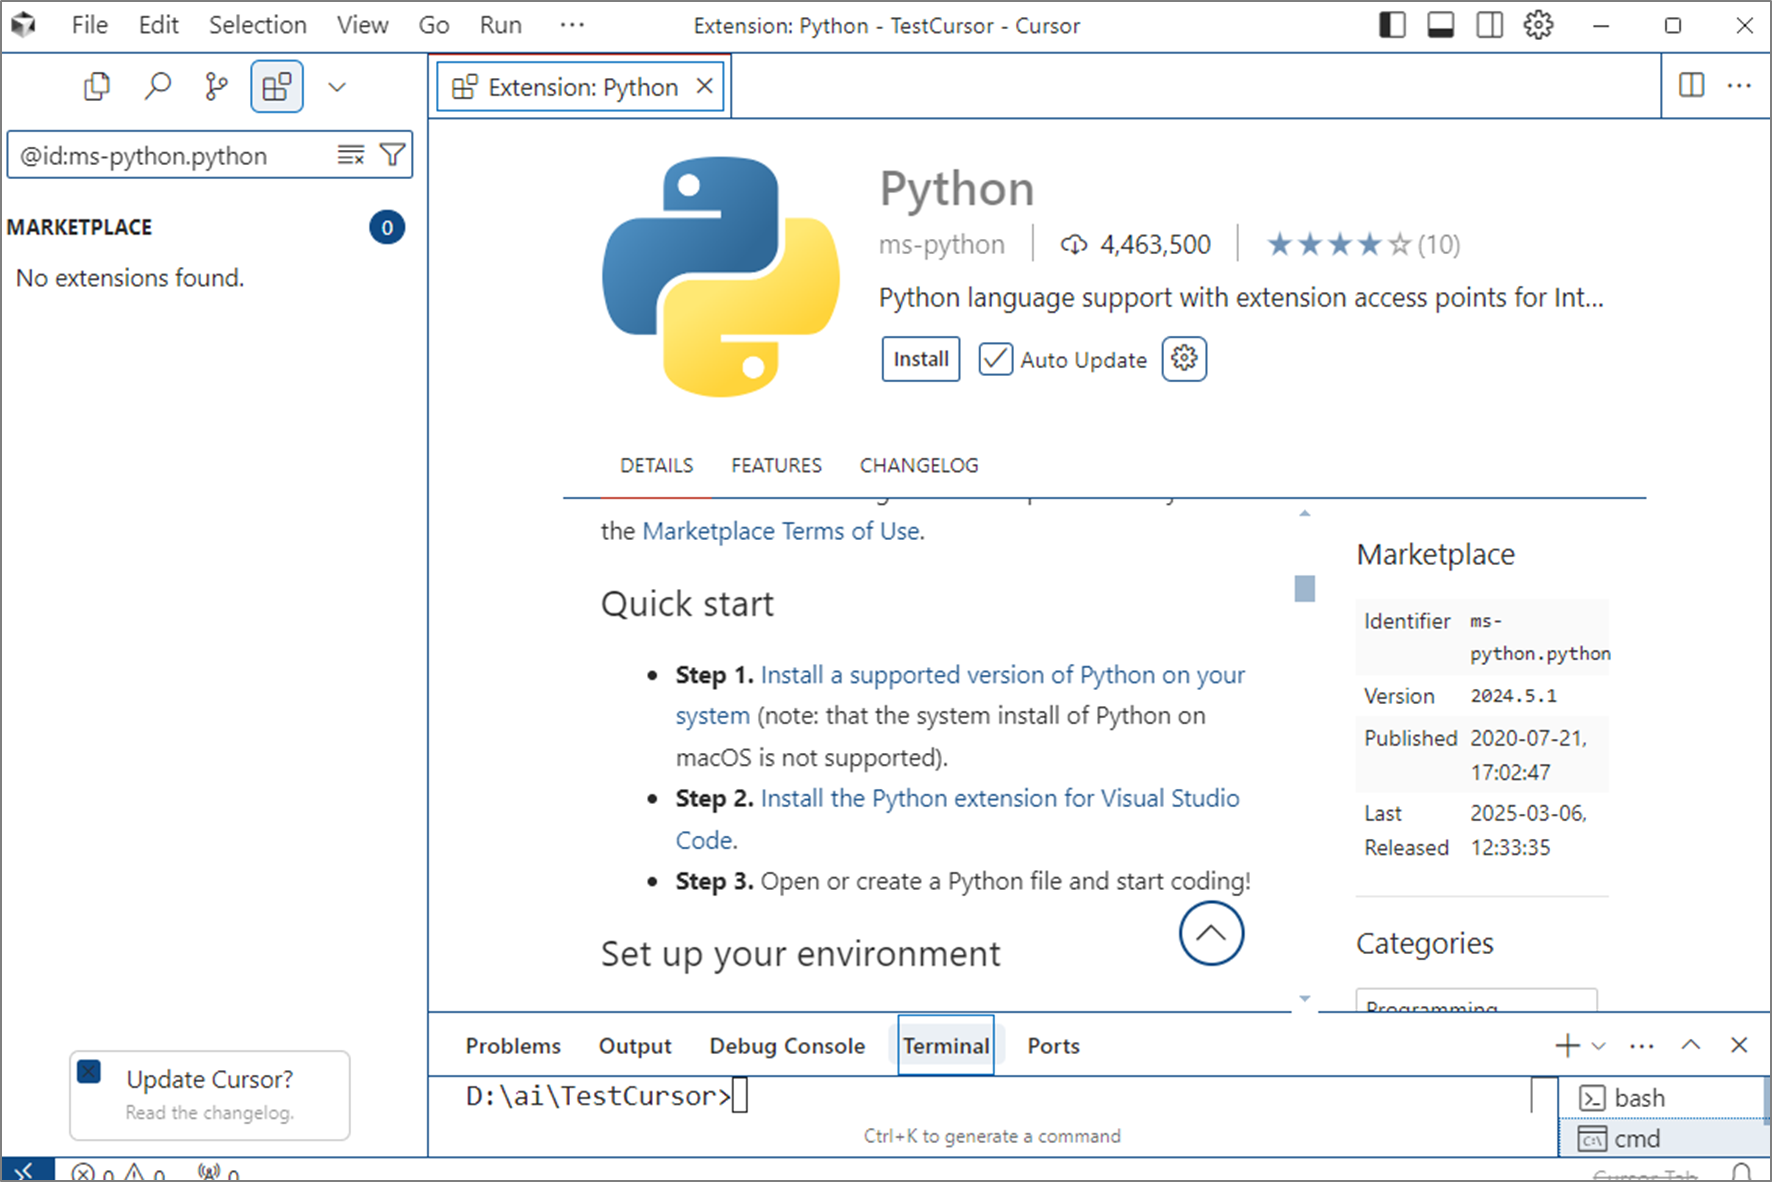The width and height of the screenshot is (1772, 1182).
Task: Open the File menu
Action: (90, 25)
